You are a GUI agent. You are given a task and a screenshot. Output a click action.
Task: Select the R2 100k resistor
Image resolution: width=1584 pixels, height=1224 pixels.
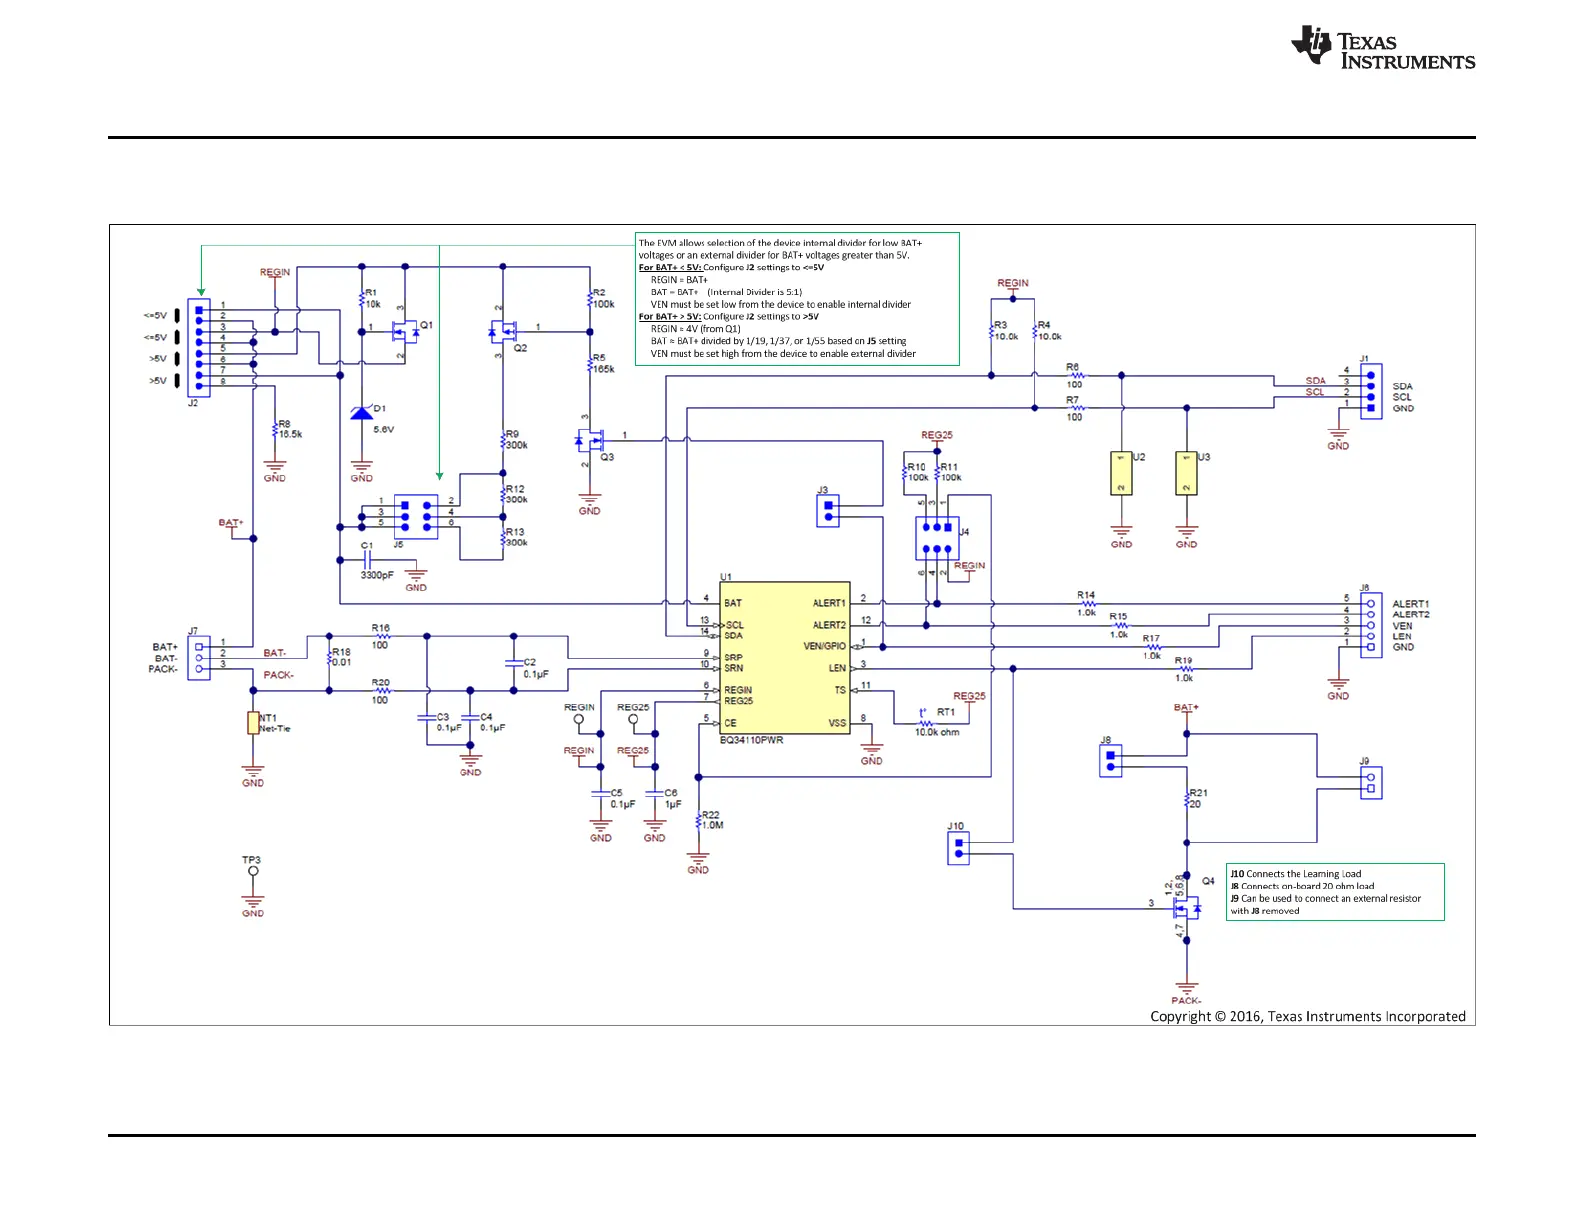point(590,299)
